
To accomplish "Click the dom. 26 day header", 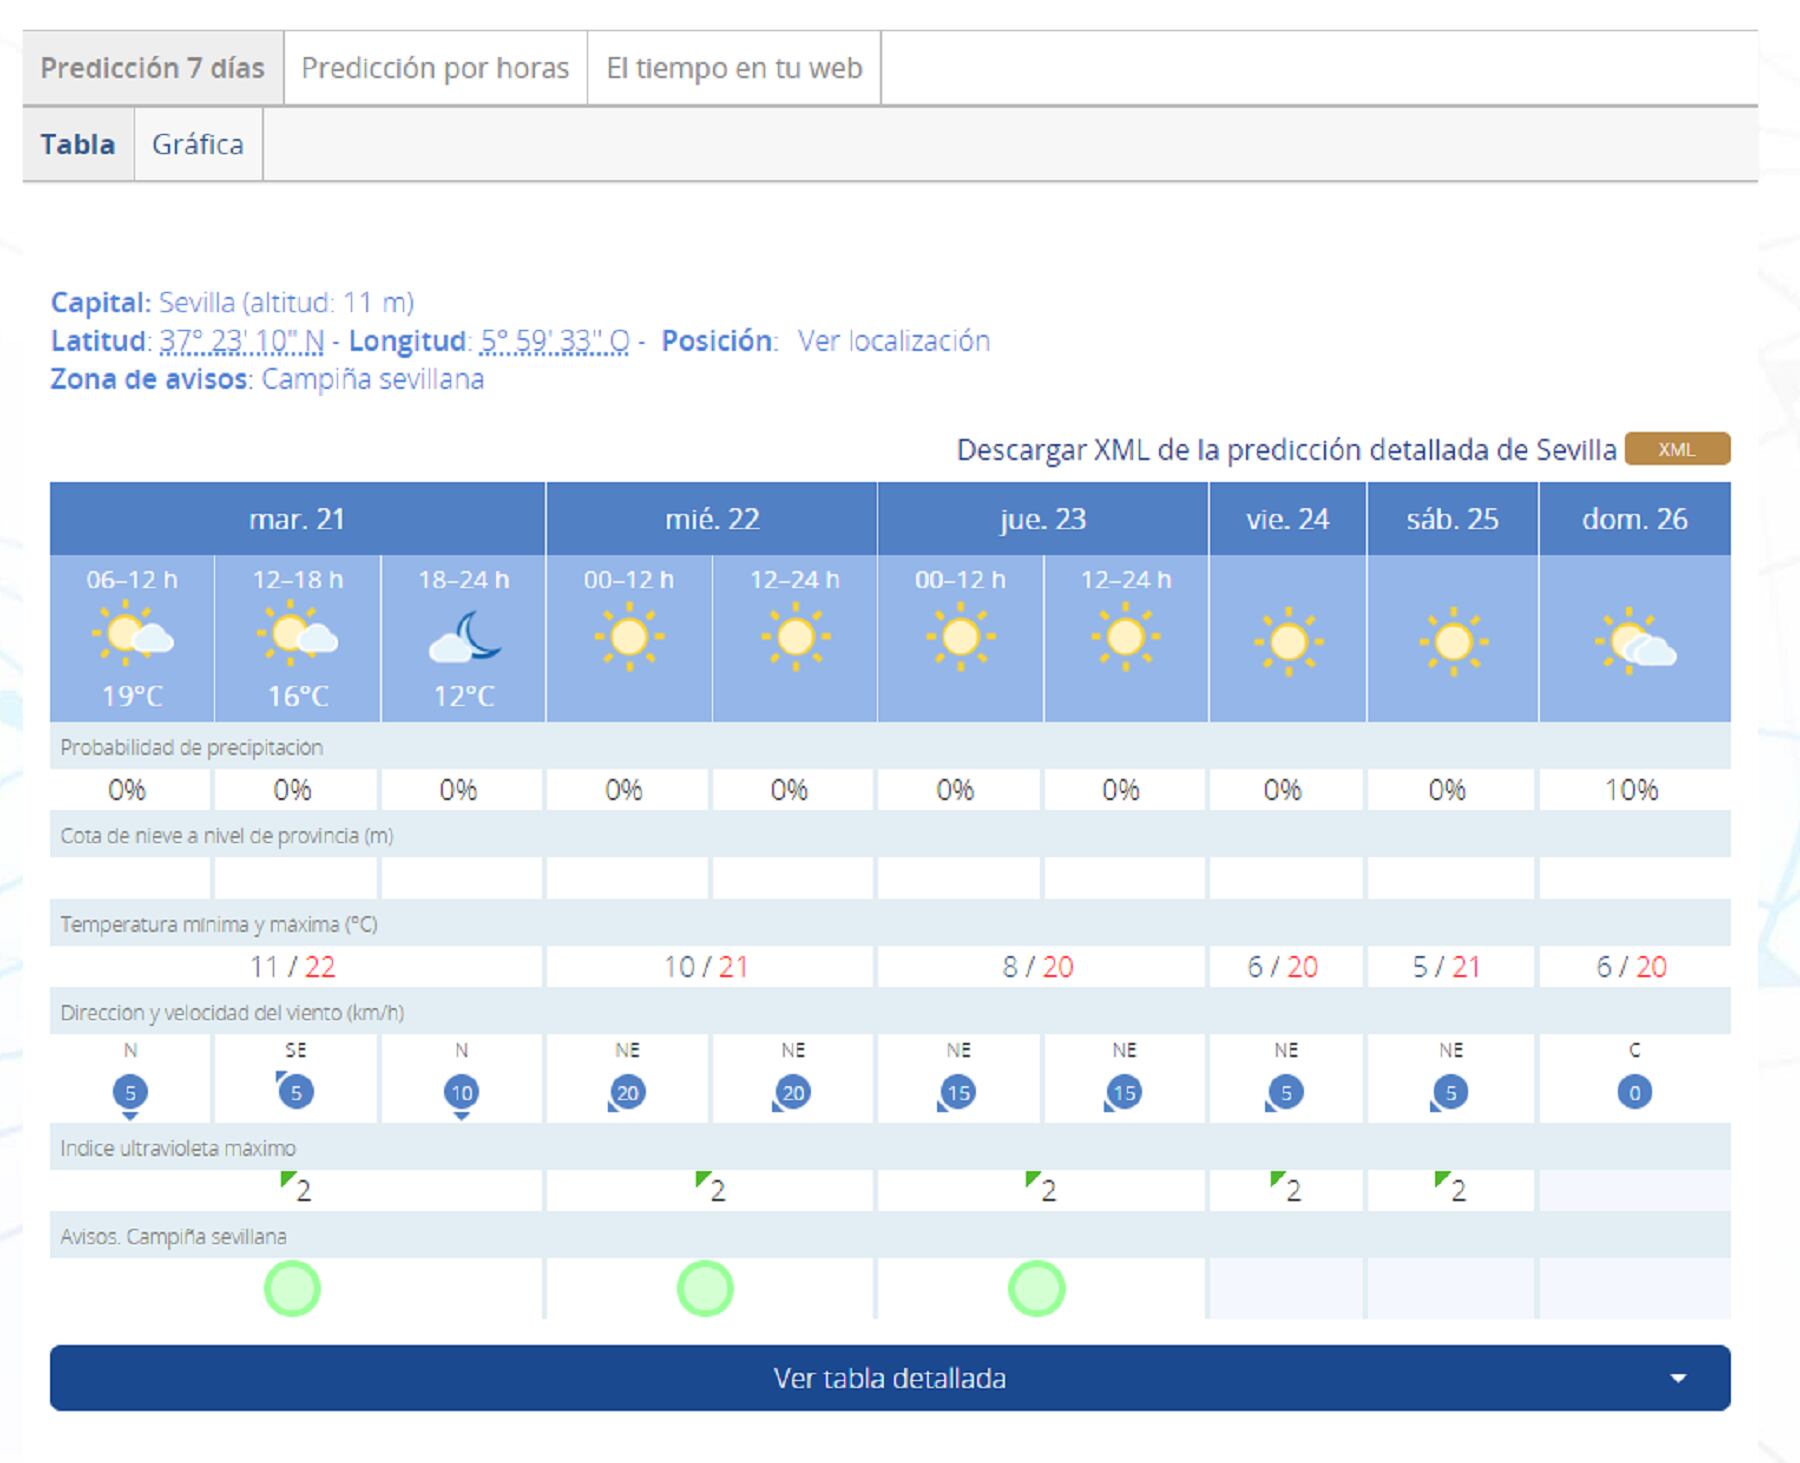I will coord(1635,519).
